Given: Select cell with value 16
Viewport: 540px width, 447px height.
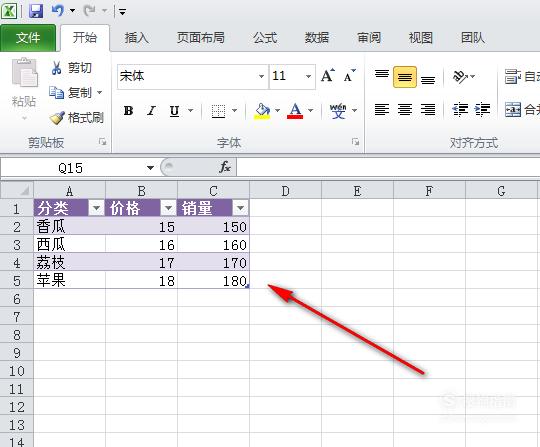Looking at the screenshot, I should click(x=141, y=245).
